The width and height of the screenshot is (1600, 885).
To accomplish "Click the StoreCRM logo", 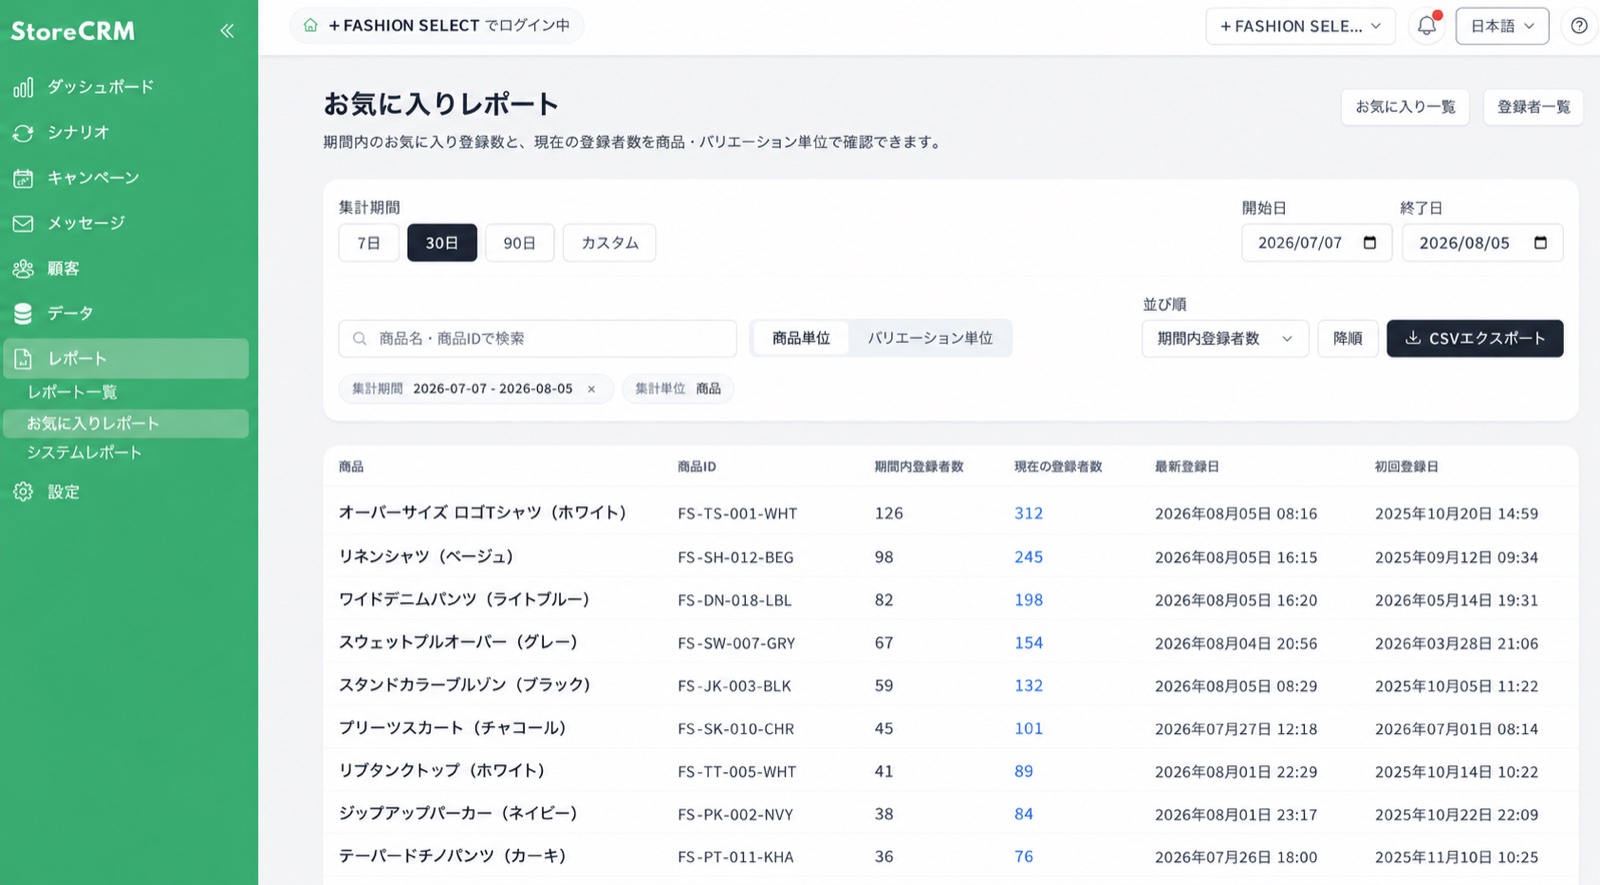I will pos(73,31).
